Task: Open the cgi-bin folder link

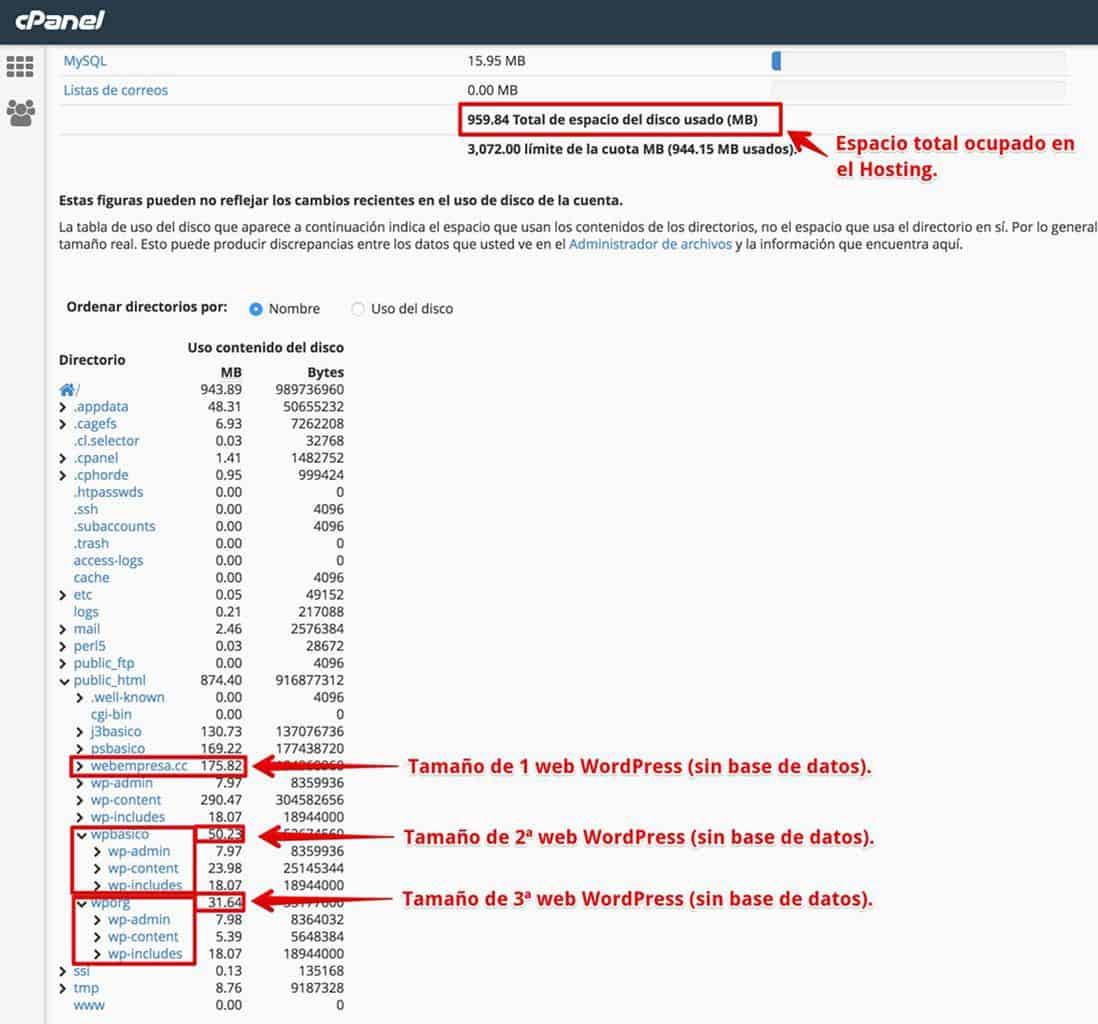Action: (x=111, y=714)
